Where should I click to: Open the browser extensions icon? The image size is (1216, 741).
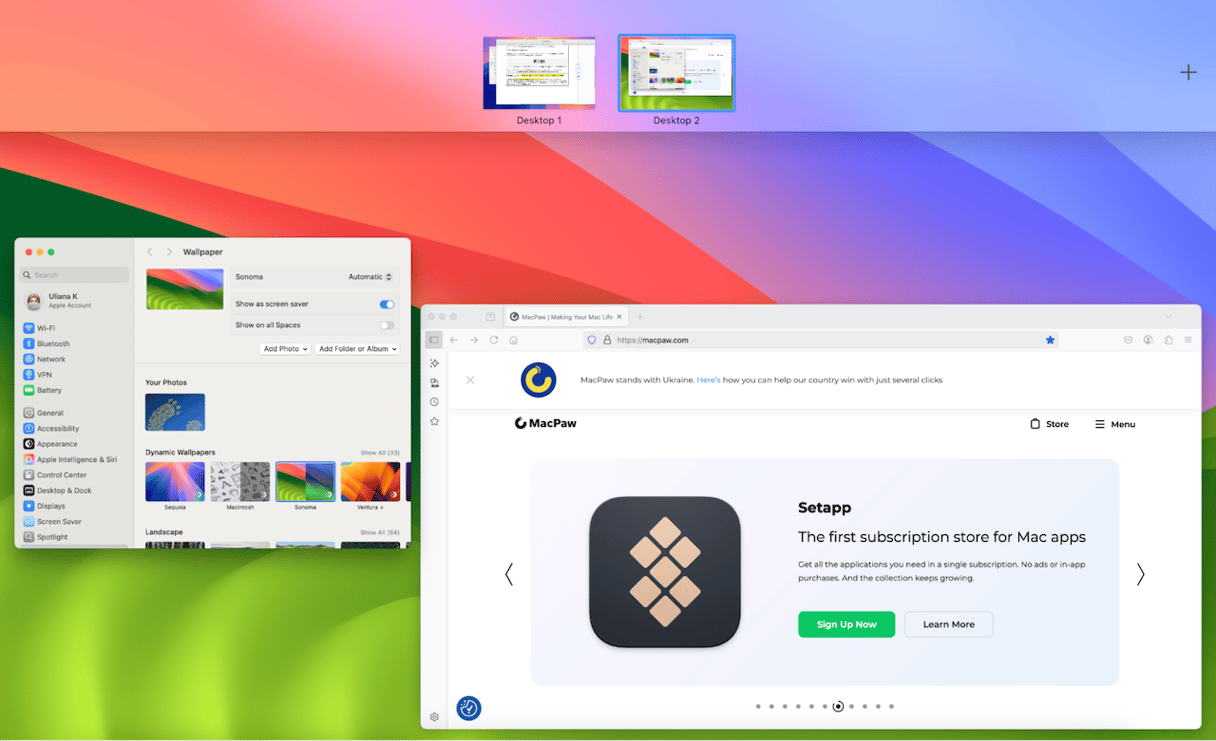(x=1168, y=340)
